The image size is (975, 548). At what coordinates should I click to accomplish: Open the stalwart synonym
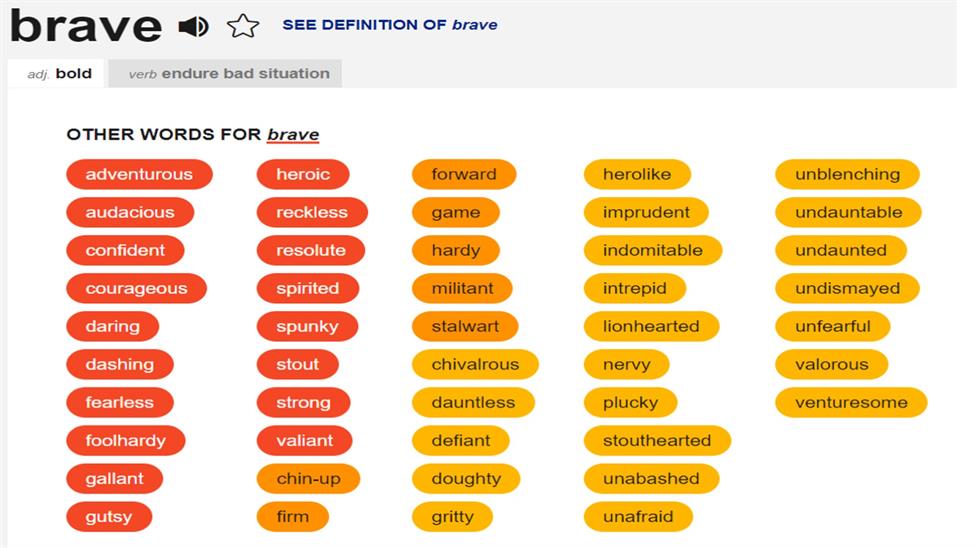pos(465,327)
